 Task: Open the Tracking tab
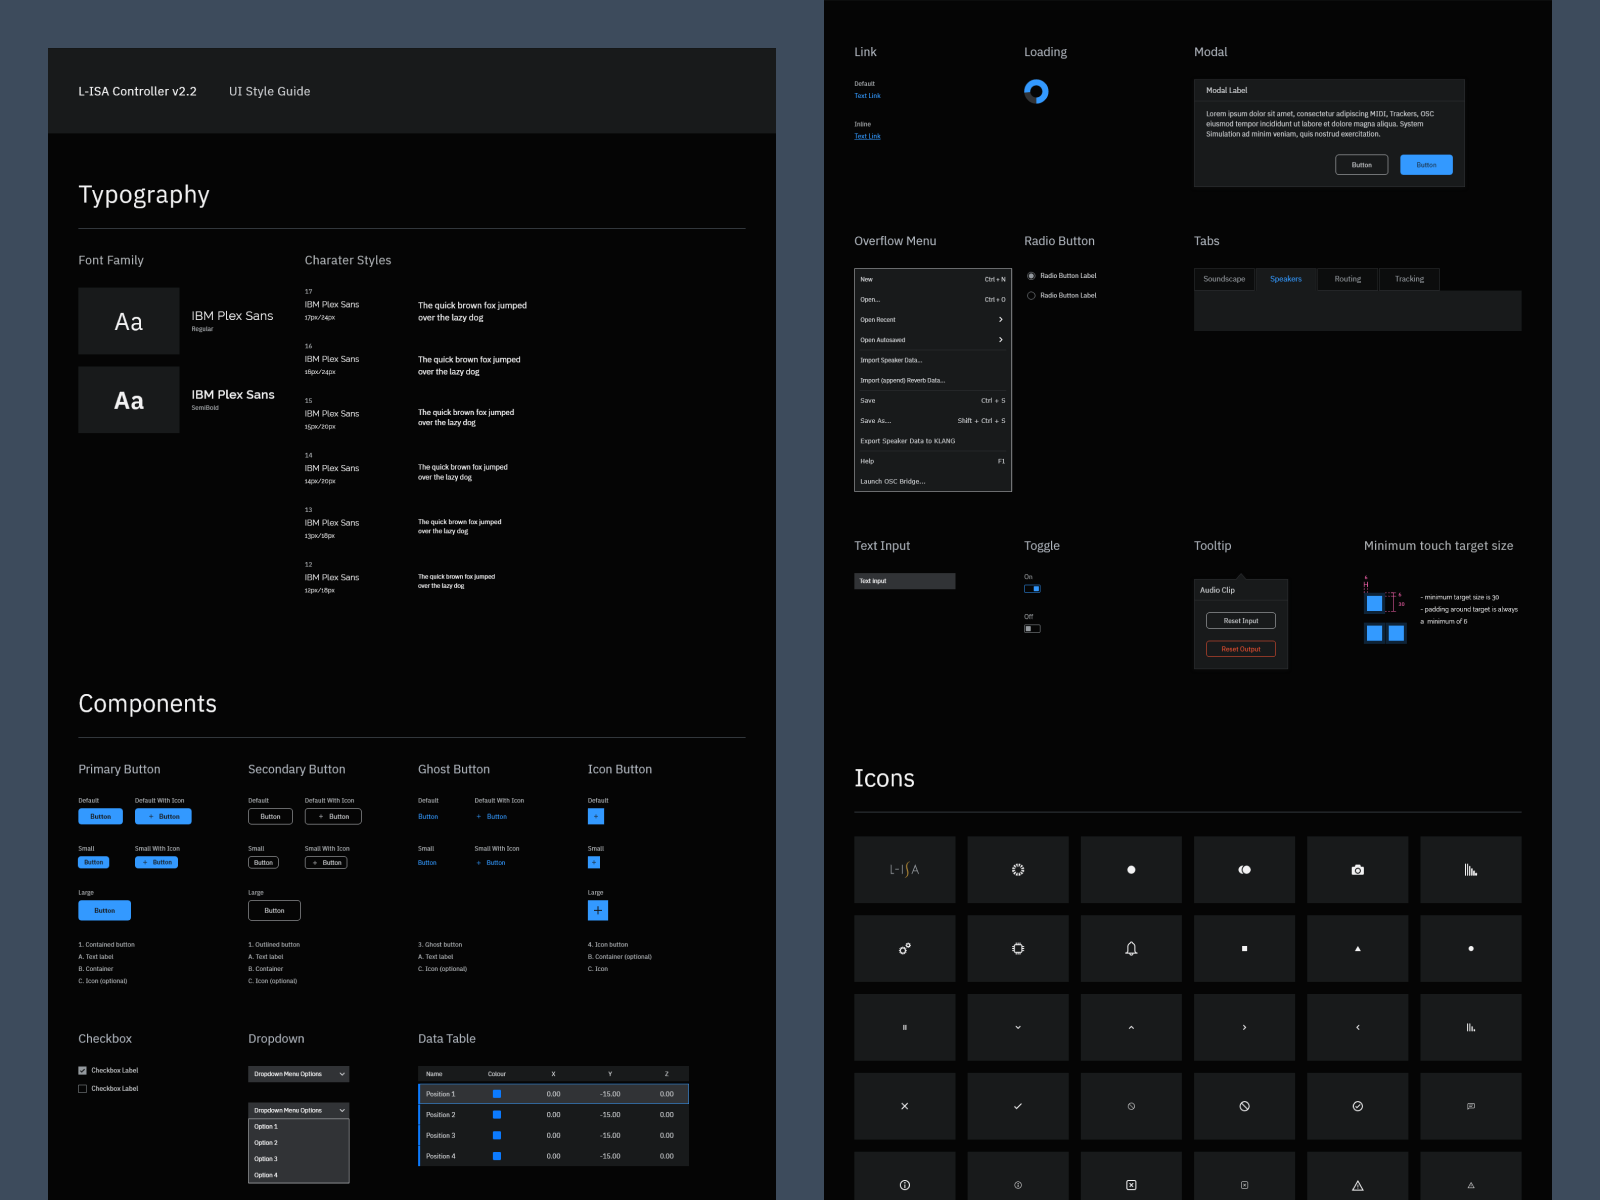point(1409,279)
